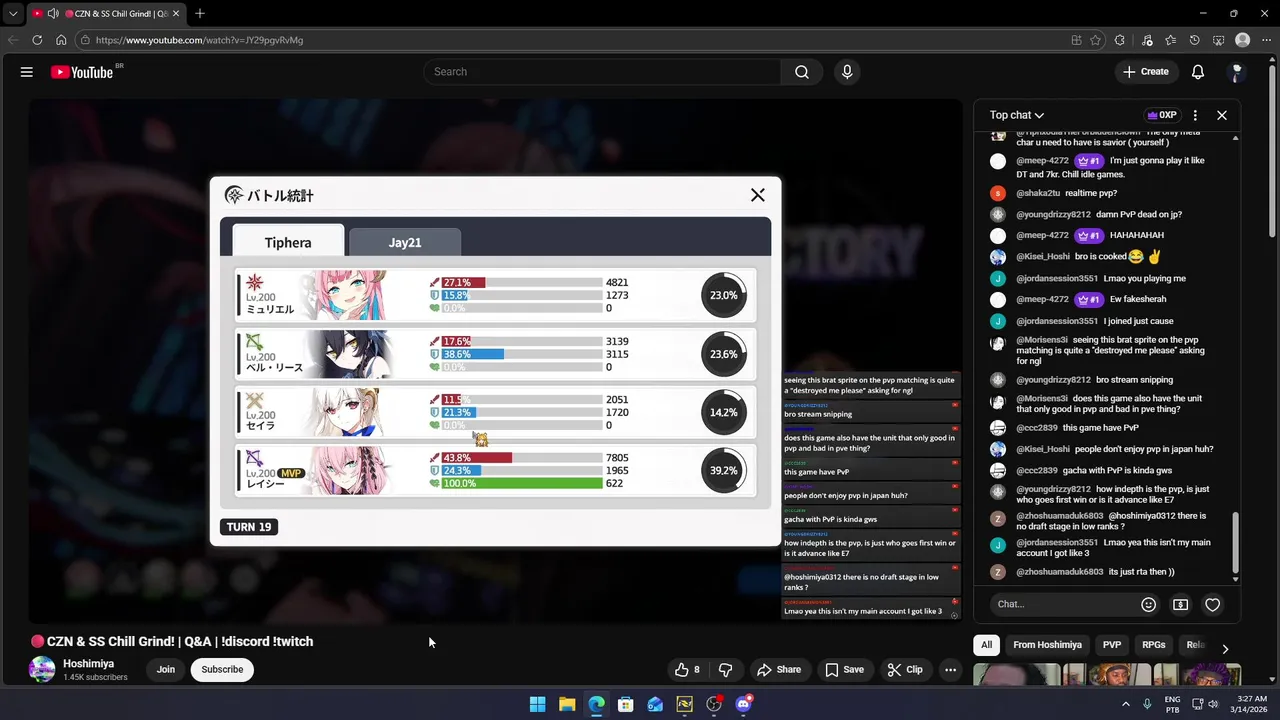Send a heart reaction in chat

click(1212, 604)
